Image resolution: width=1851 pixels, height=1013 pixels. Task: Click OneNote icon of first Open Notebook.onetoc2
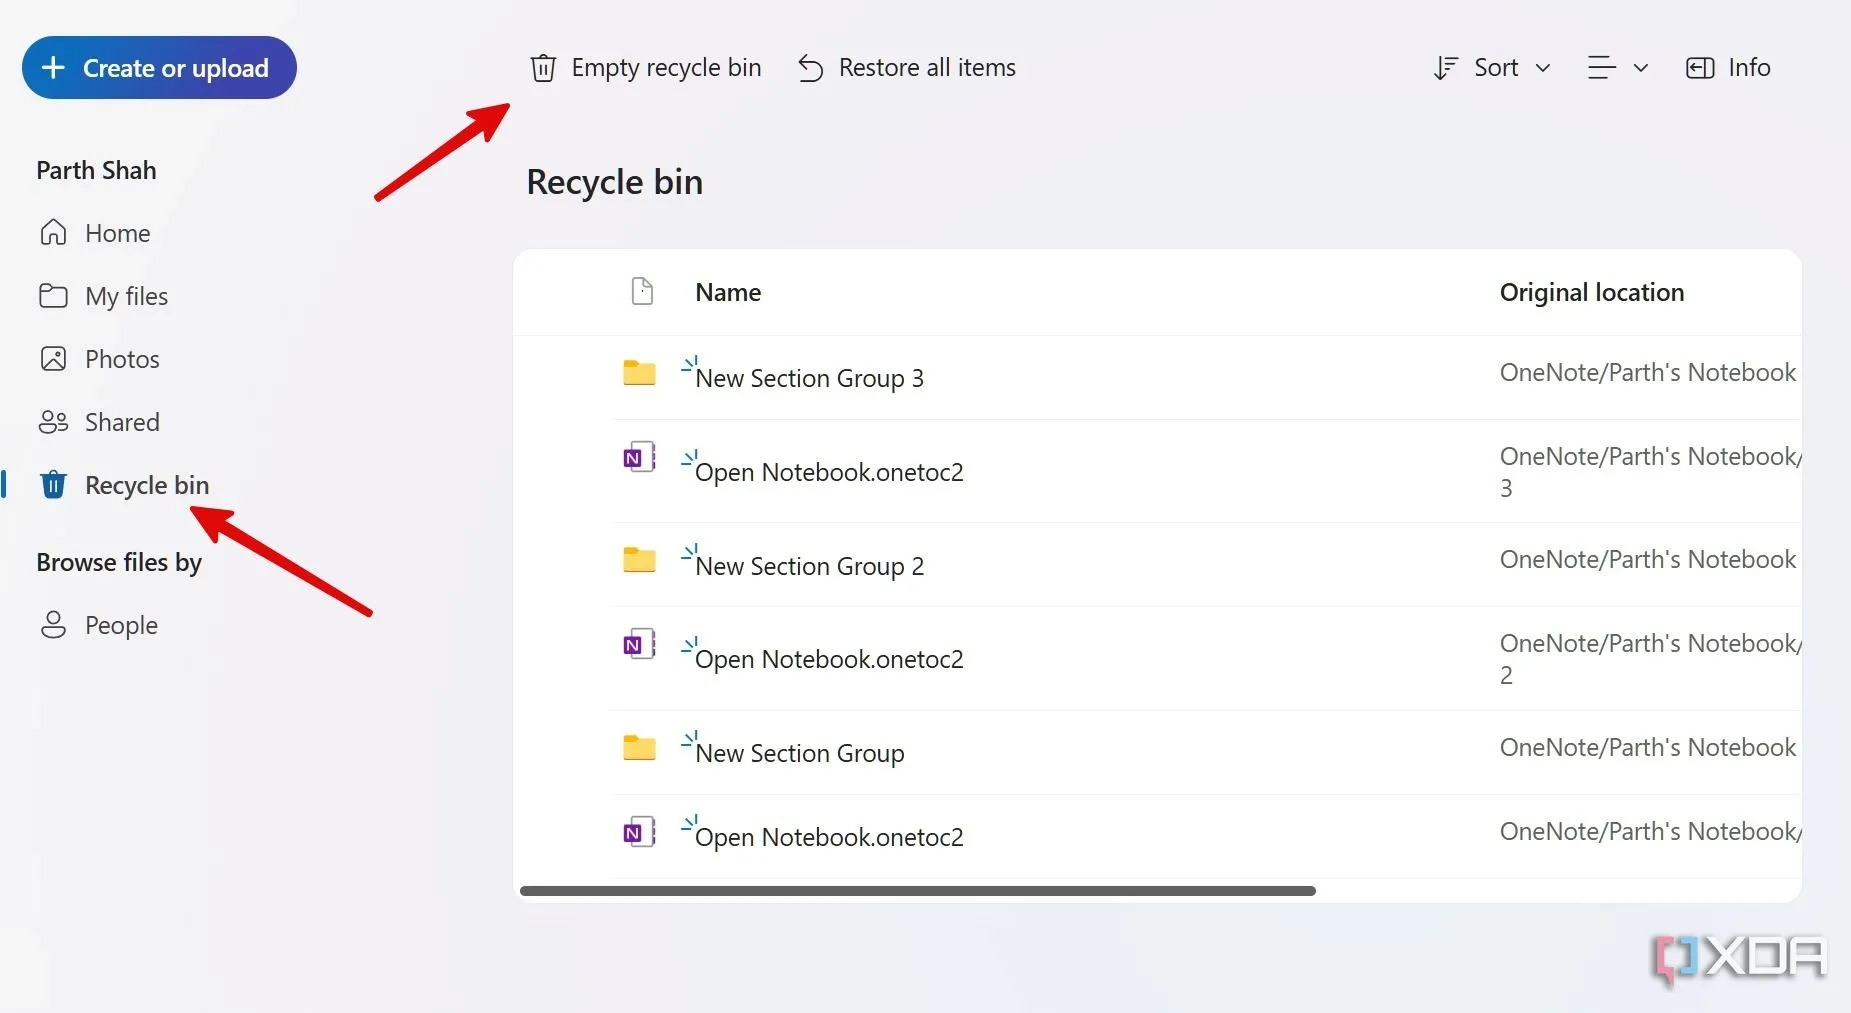pos(639,457)
